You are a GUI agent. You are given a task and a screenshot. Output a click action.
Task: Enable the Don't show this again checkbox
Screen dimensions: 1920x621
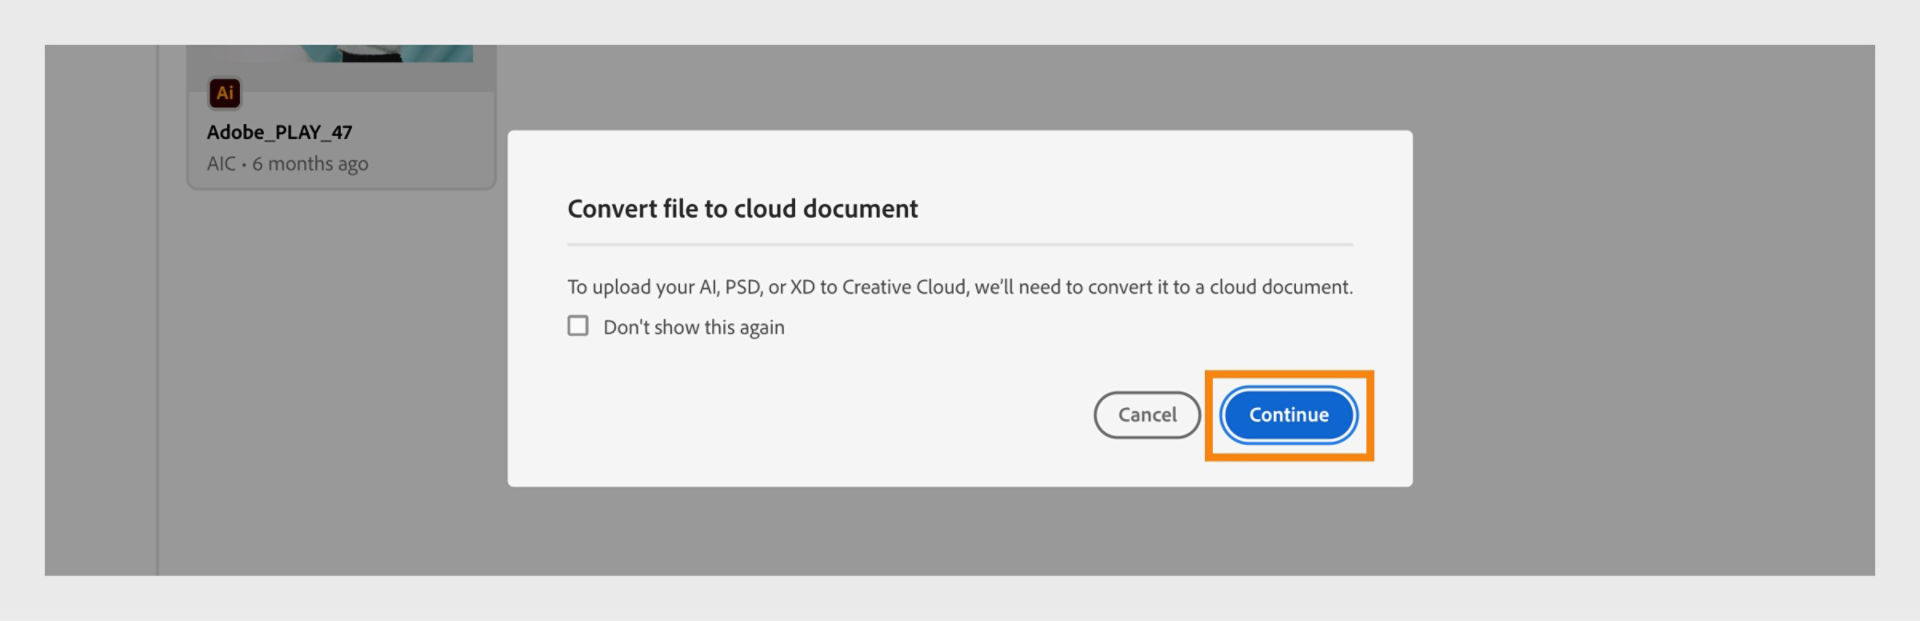pos(577,325)
